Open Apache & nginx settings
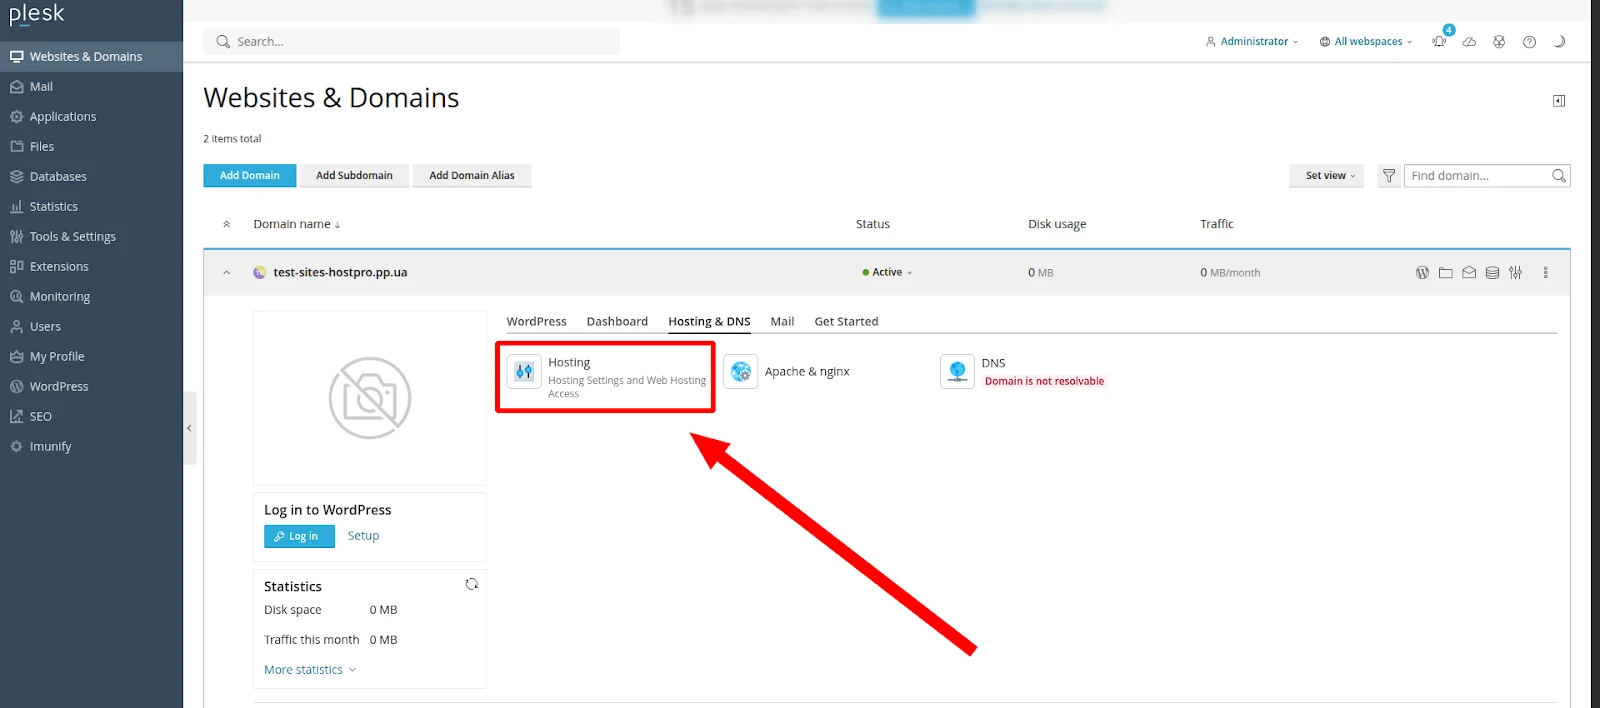Screen dimensions: 1600x708 coord(806,372)
